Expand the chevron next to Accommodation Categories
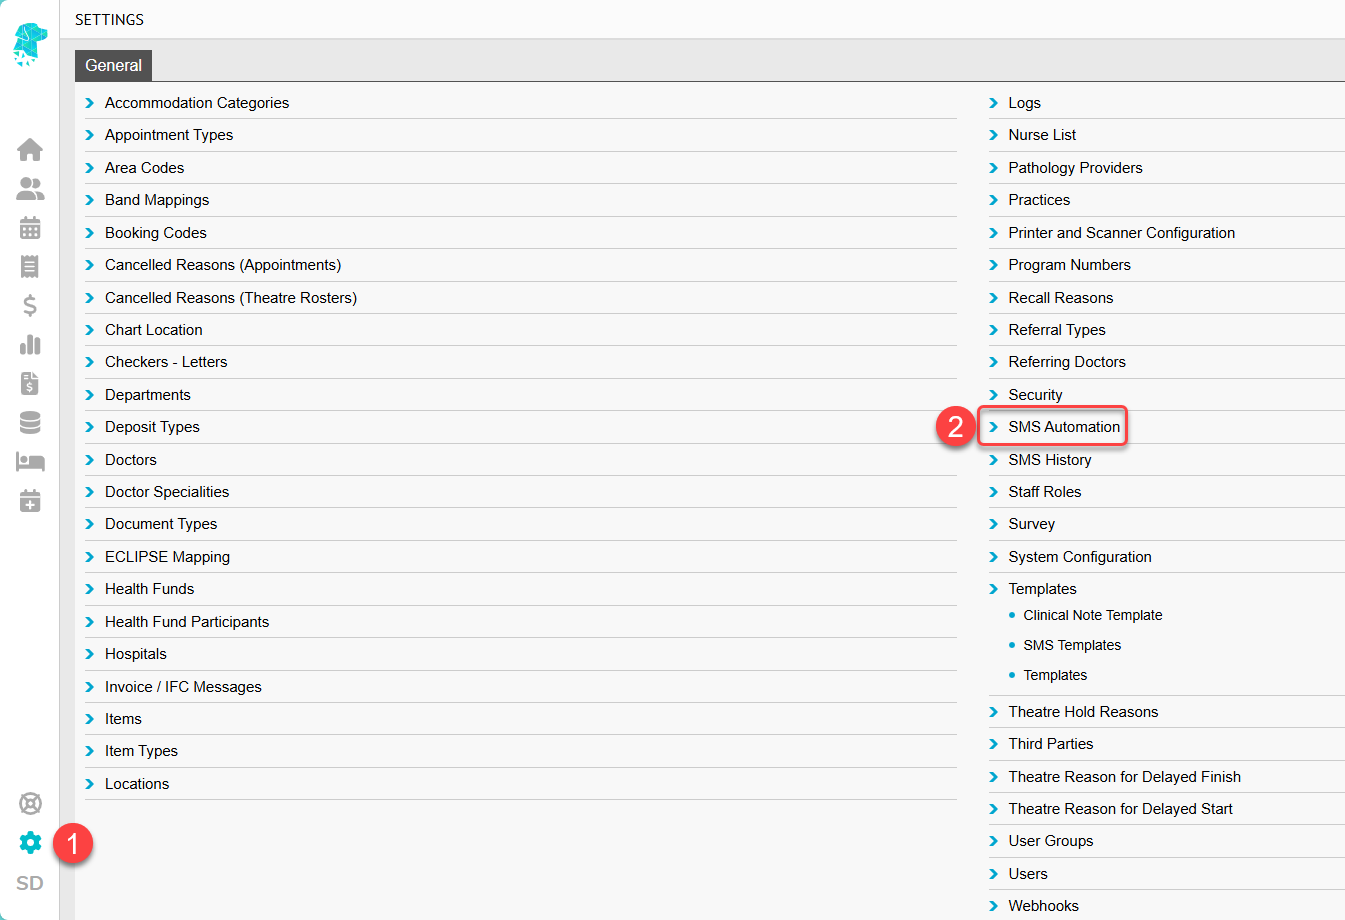This screenshot has width=1345, height=920. [90, 103]
